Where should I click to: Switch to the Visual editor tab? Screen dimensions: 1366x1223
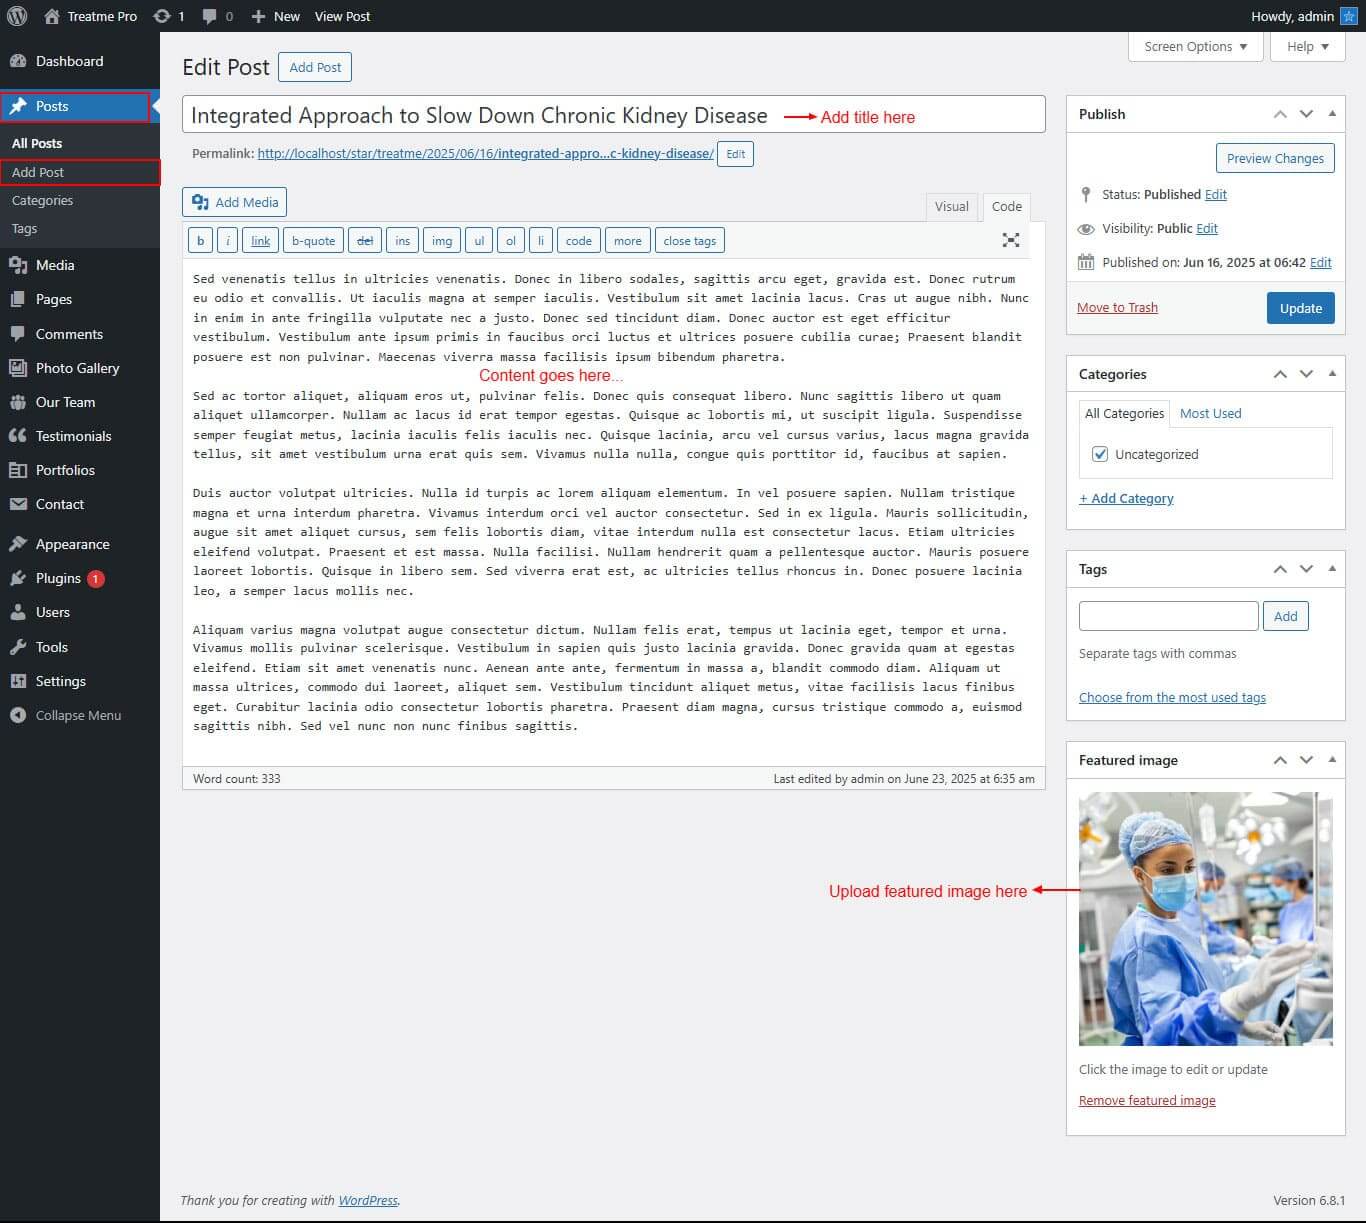pos(951,206)
